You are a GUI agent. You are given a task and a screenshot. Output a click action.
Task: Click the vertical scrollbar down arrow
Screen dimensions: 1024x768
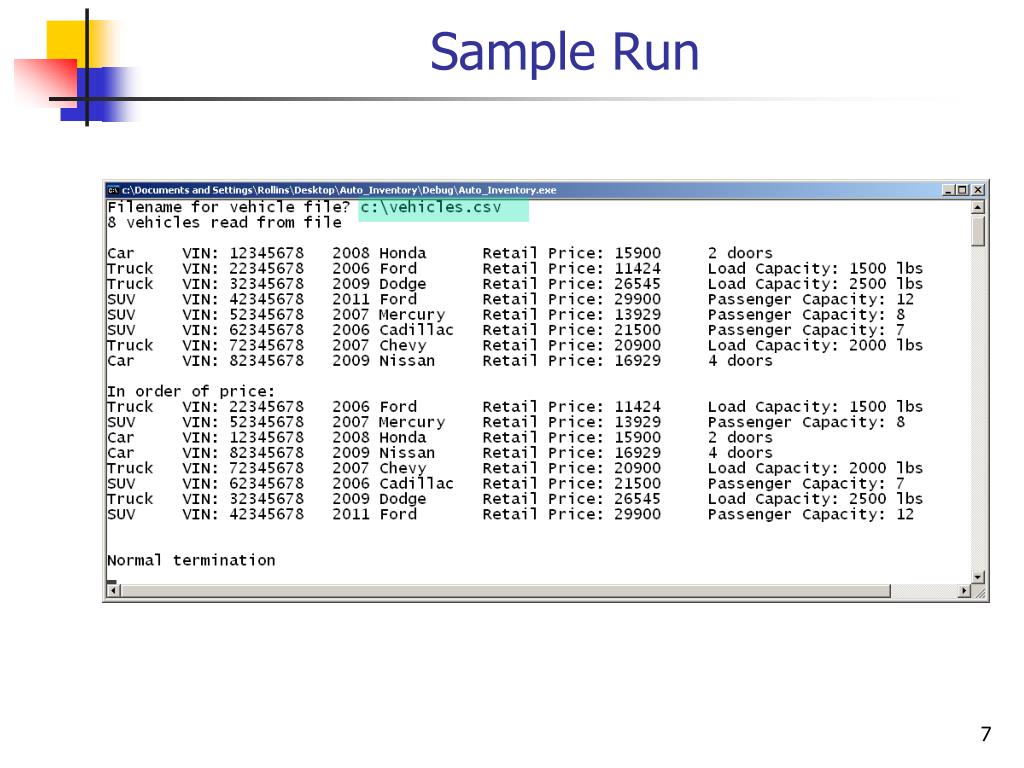978,577
